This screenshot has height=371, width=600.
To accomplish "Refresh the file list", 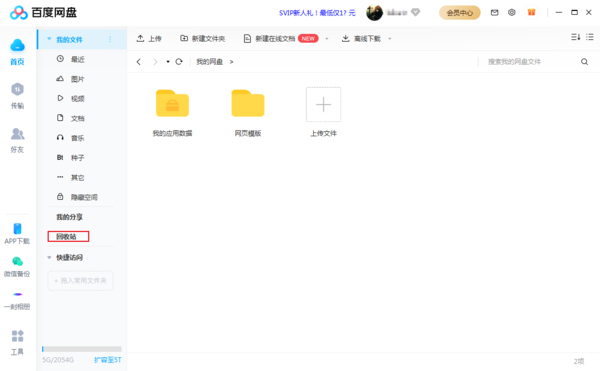I will (x=179, y=62).
